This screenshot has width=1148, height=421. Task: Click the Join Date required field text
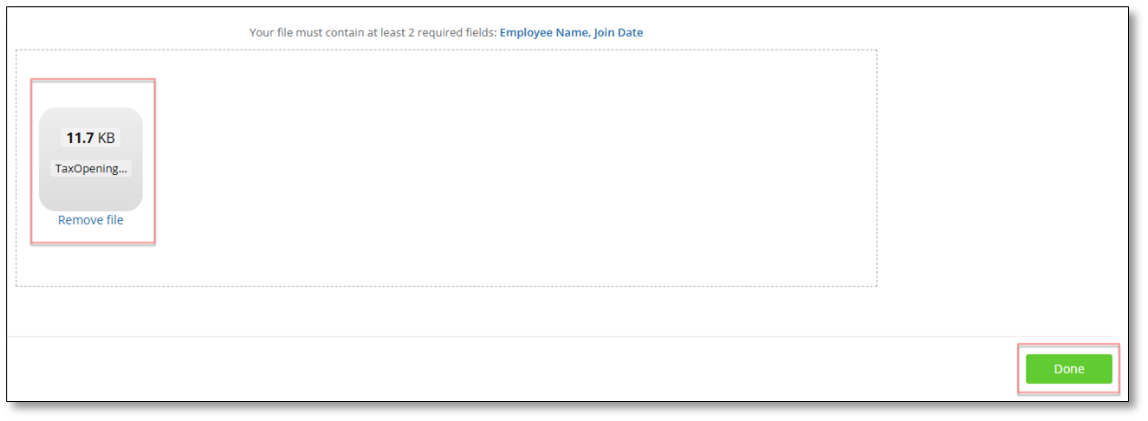coord(619,32)
